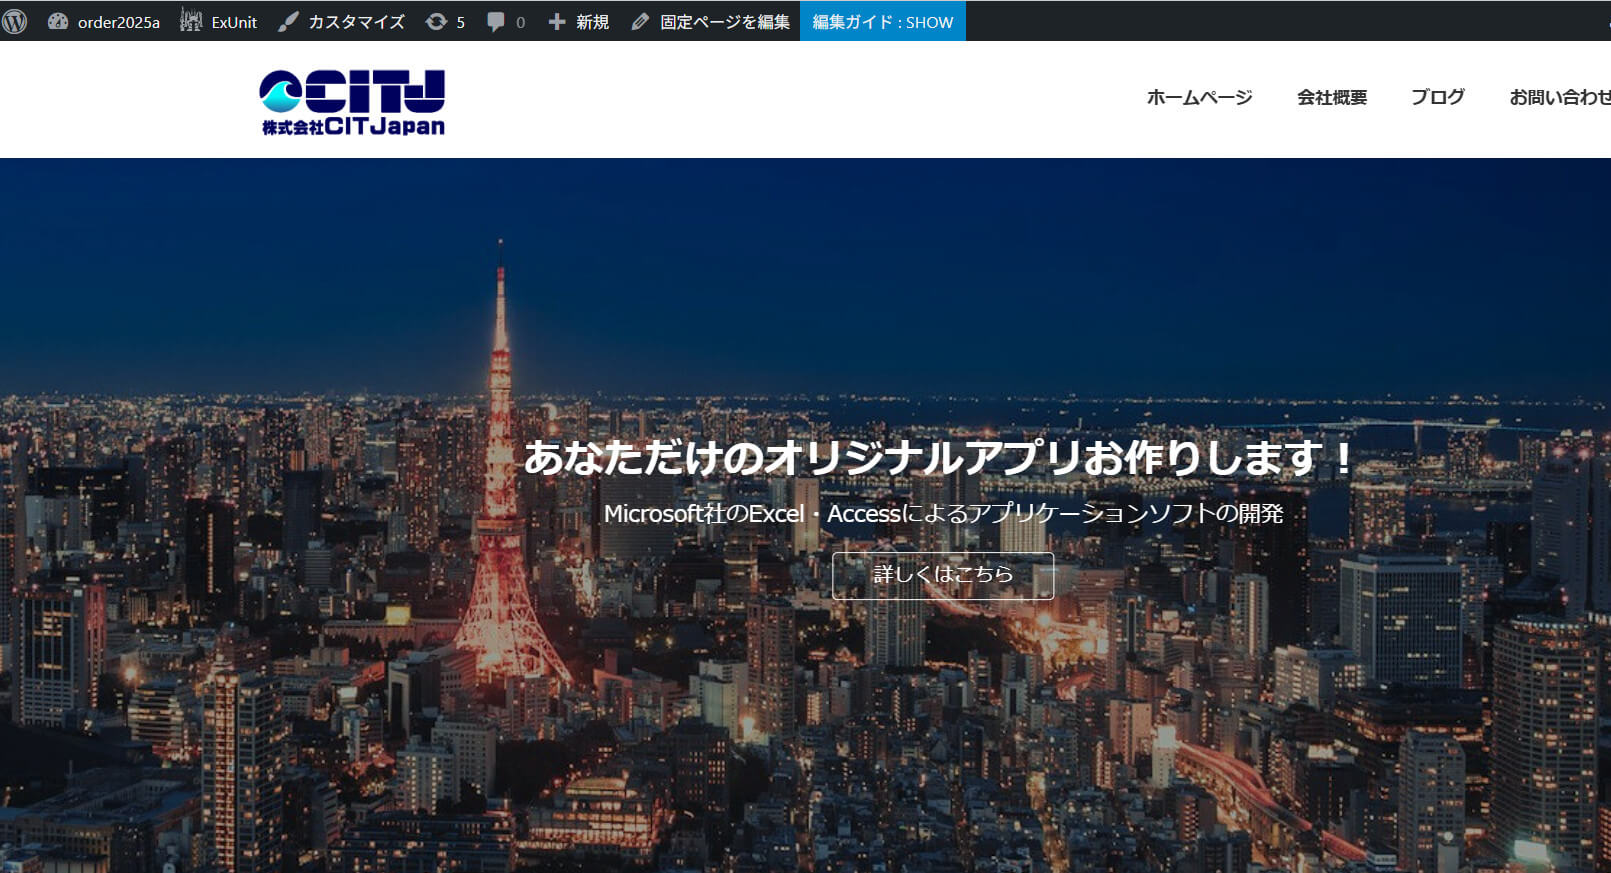This screenshot has width=1611, height=873.
Task: Click the 株式会社CITJapan site logo
Action: (352, 101)
